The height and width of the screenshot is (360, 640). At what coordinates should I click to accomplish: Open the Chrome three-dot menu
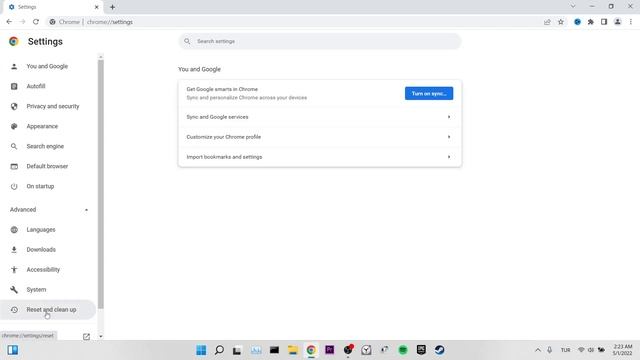click(631, 22)
